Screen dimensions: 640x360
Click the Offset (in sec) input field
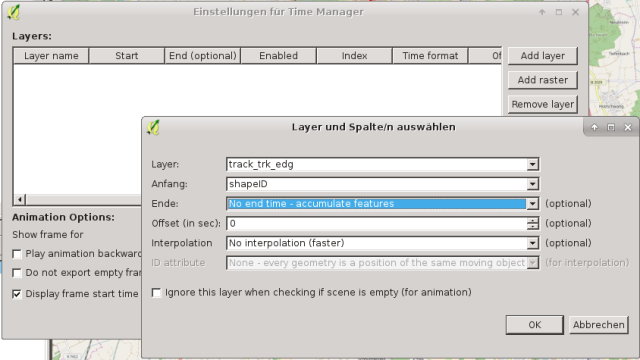tap(377, 223)
